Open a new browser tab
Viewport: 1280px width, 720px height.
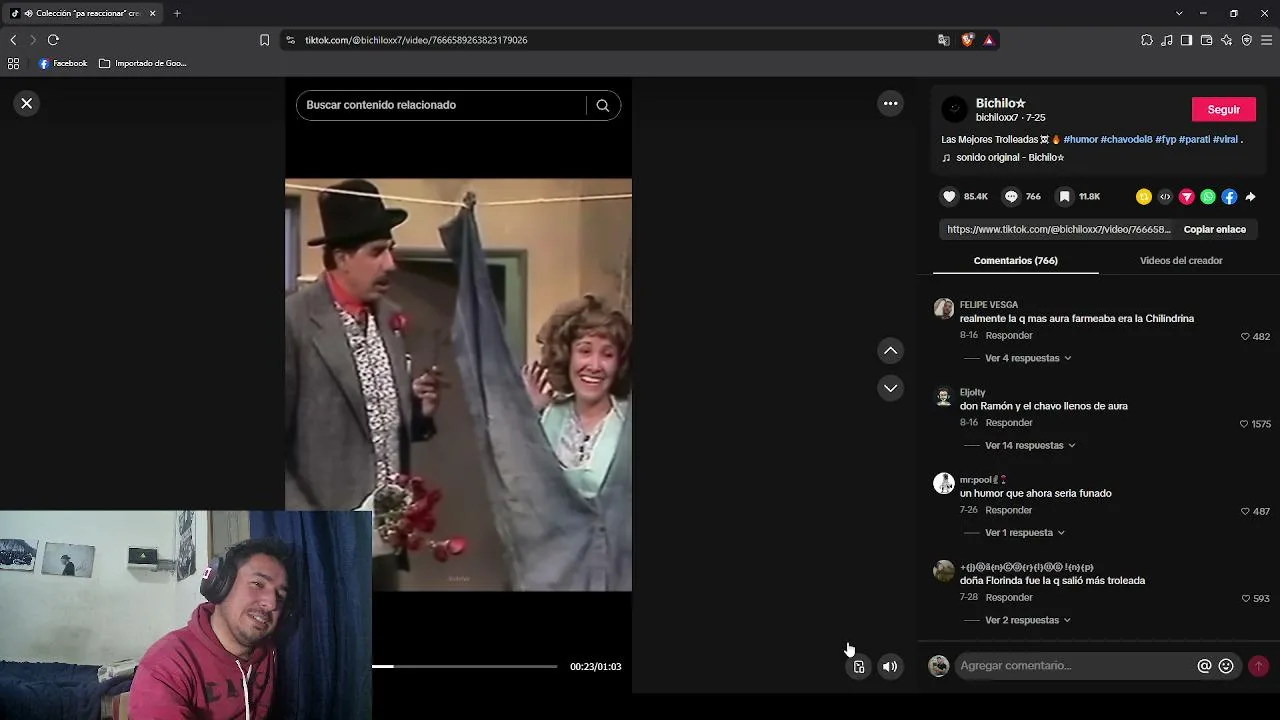[177, 13]
